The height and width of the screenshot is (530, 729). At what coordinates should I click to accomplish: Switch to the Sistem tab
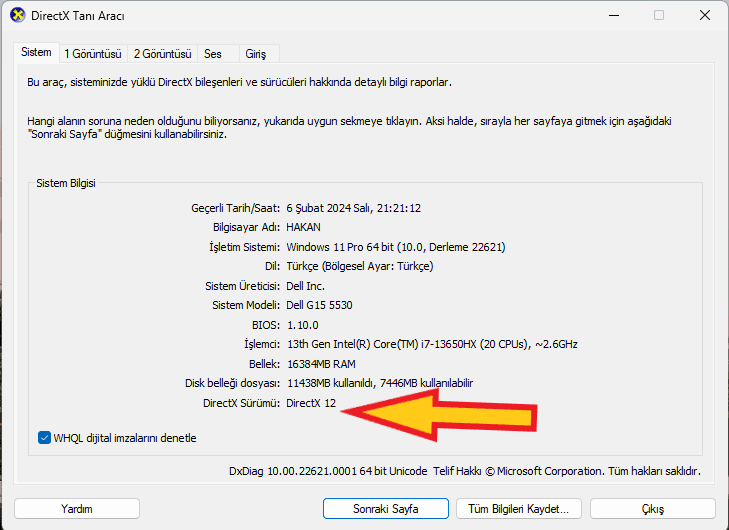36,52
